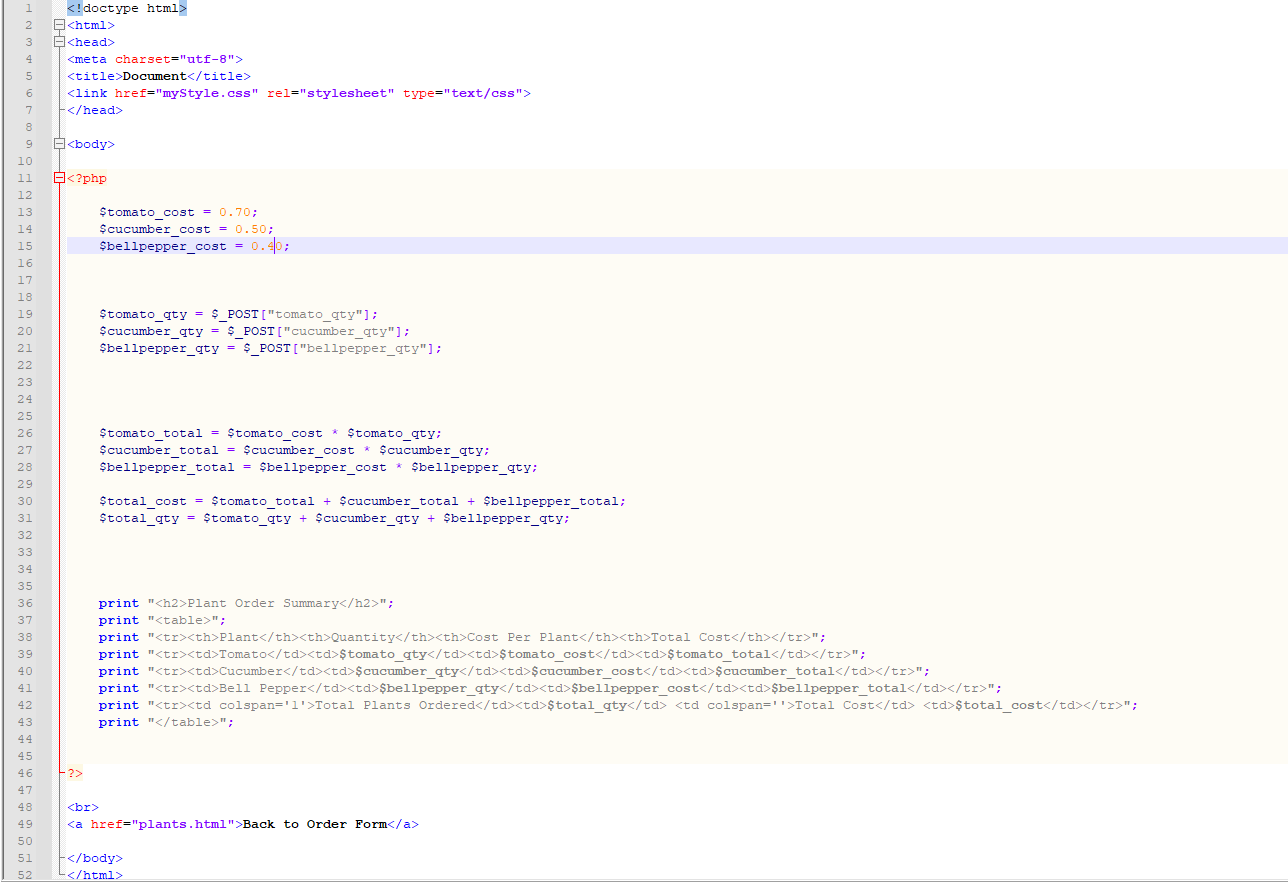This screenshot has width=1288, height=882.
Task: Click the <!doctype html> declaration
Action: [125, 7]
